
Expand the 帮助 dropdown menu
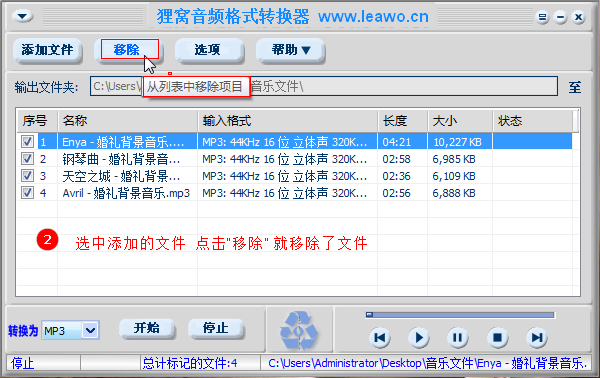tap(290, 50)
